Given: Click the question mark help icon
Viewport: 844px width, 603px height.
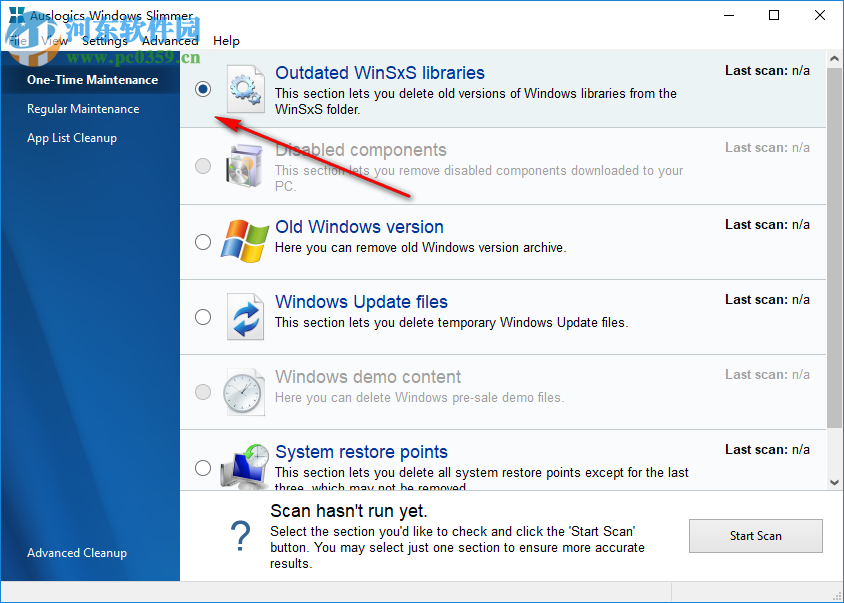Looking at the screenshot, I should click(240, 537).
